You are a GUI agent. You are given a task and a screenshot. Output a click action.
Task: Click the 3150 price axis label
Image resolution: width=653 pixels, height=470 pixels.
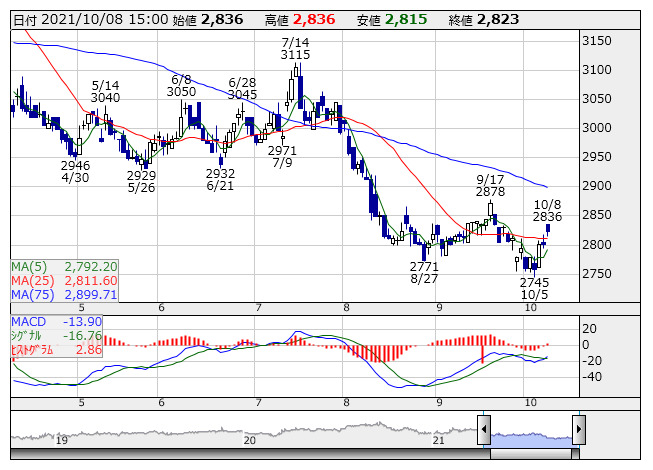[x=597, y=41]
